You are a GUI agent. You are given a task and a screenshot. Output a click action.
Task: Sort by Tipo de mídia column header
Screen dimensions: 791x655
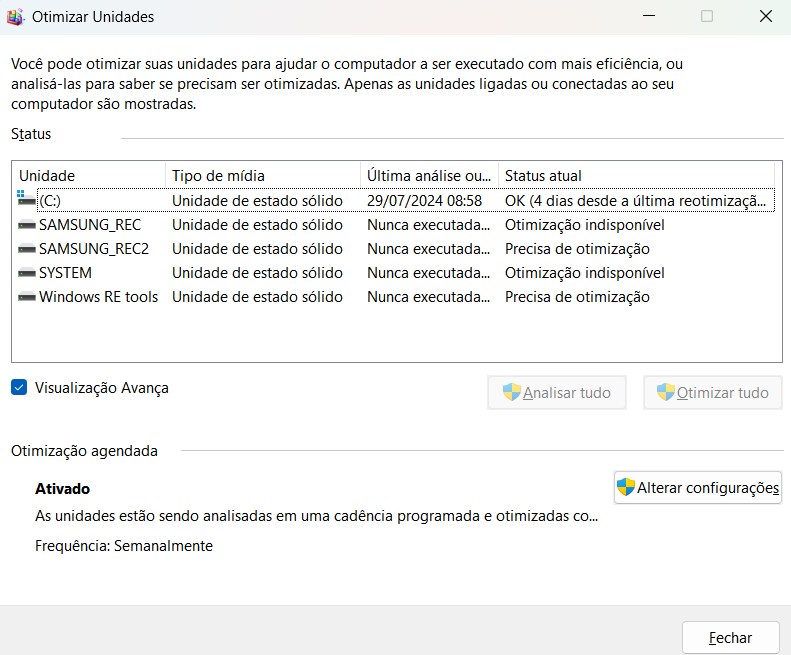point(263,176)
